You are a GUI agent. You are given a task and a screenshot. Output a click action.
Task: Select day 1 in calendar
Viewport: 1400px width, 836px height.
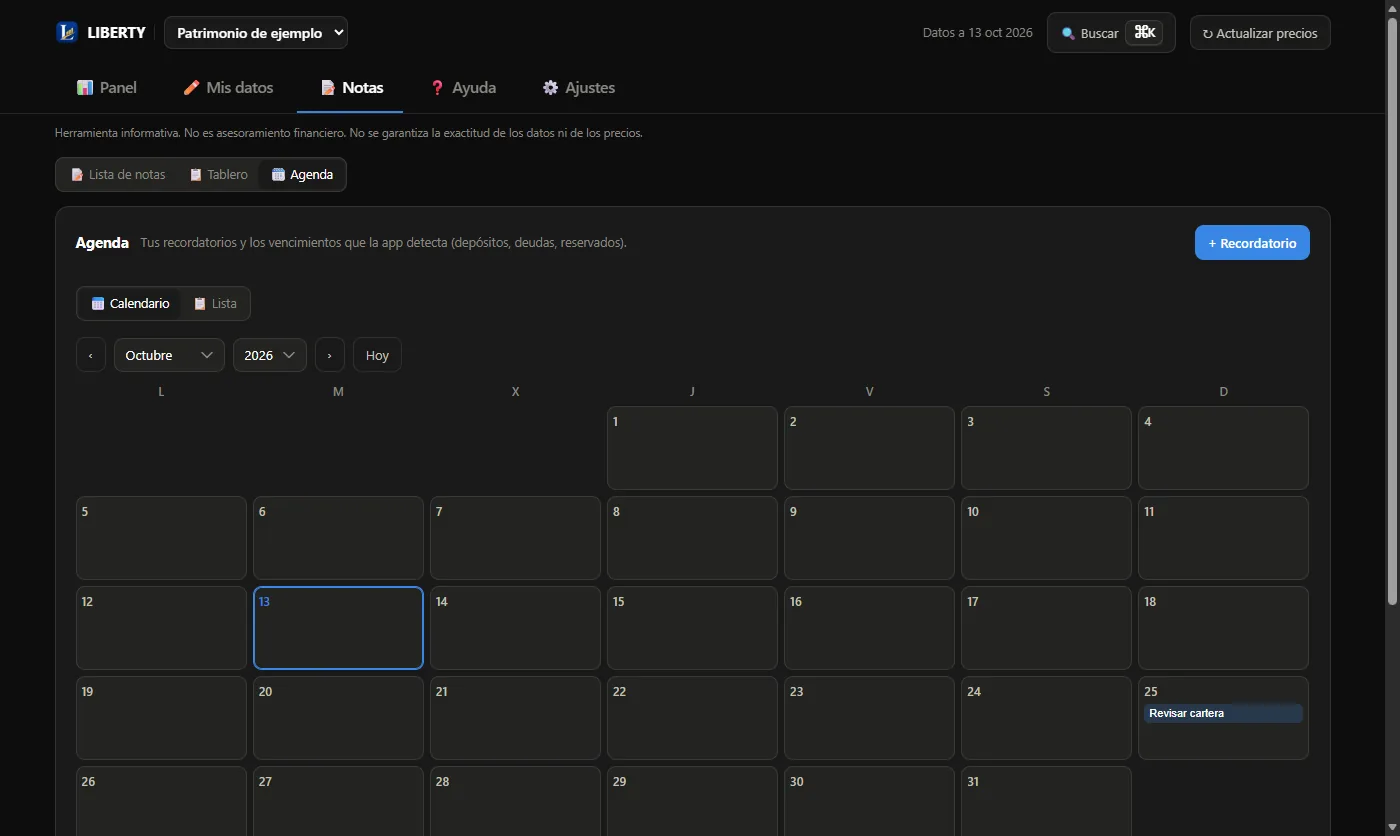(x=692, y=448)
